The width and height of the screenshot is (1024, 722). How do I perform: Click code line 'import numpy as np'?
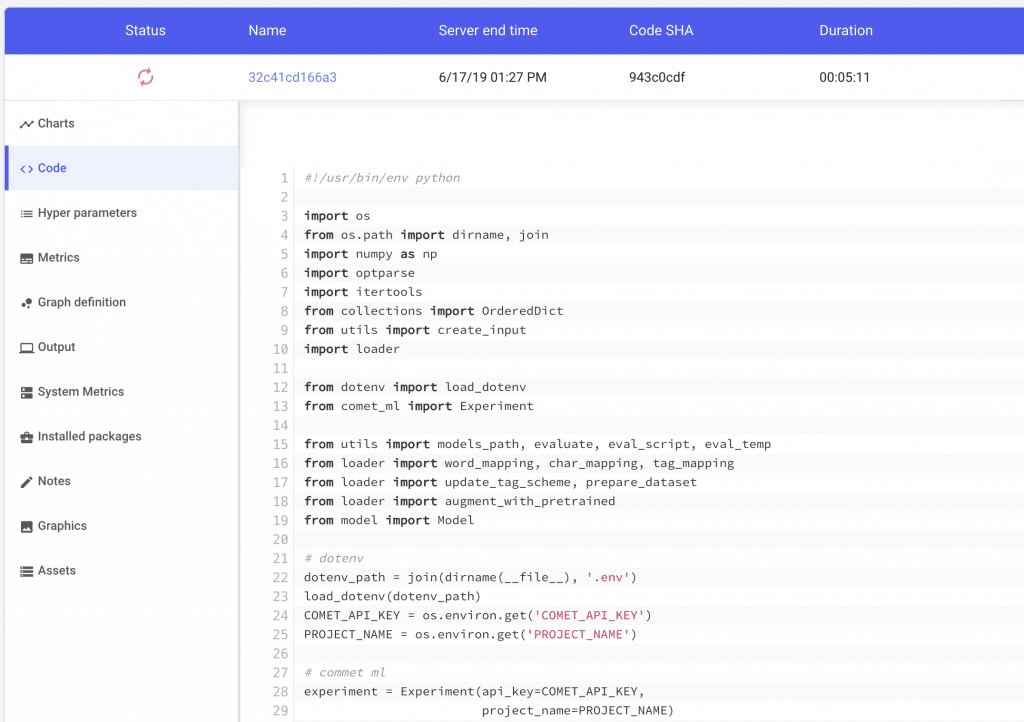(x=370, y=254)
